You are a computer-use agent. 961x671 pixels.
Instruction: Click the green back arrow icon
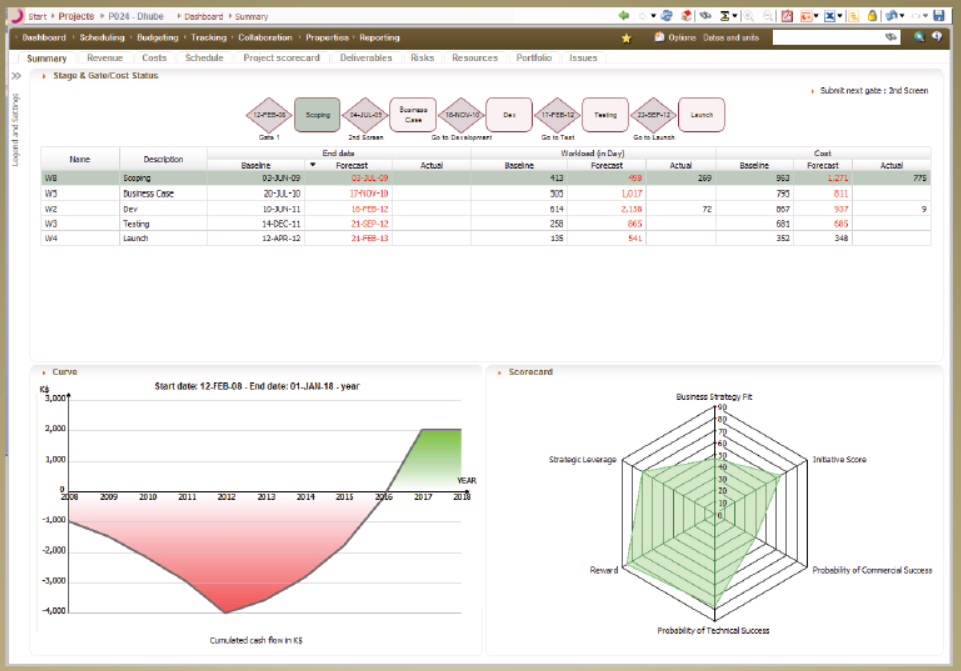click(x=624, y=16)
